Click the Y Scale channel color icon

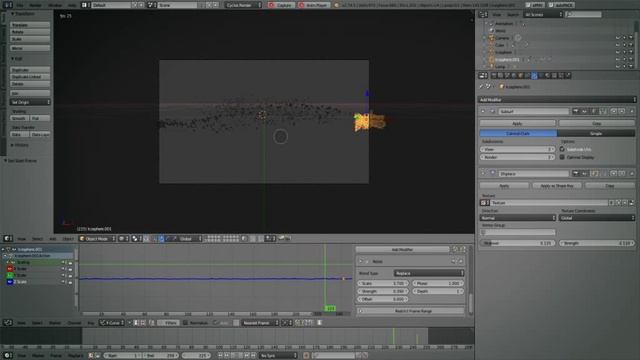(x=10, y=276)
